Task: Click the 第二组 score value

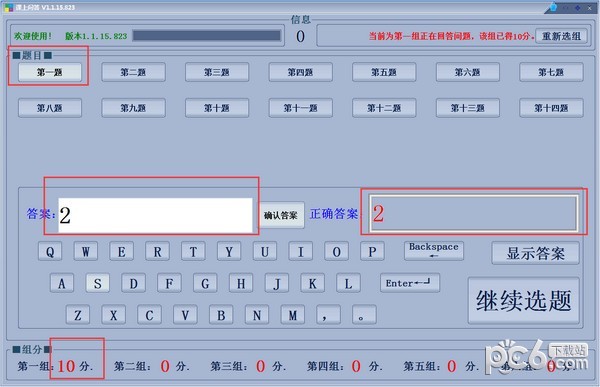Action: (165, 366)
